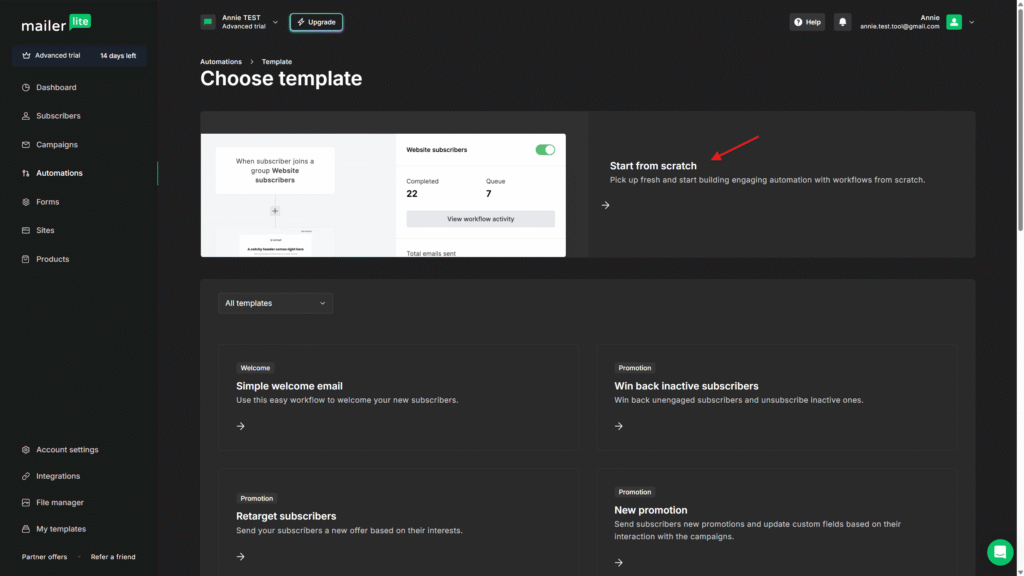Open the chat support bubble icon
The width and height of the screenshot is (1024, 576).
[x=999, y=552]
